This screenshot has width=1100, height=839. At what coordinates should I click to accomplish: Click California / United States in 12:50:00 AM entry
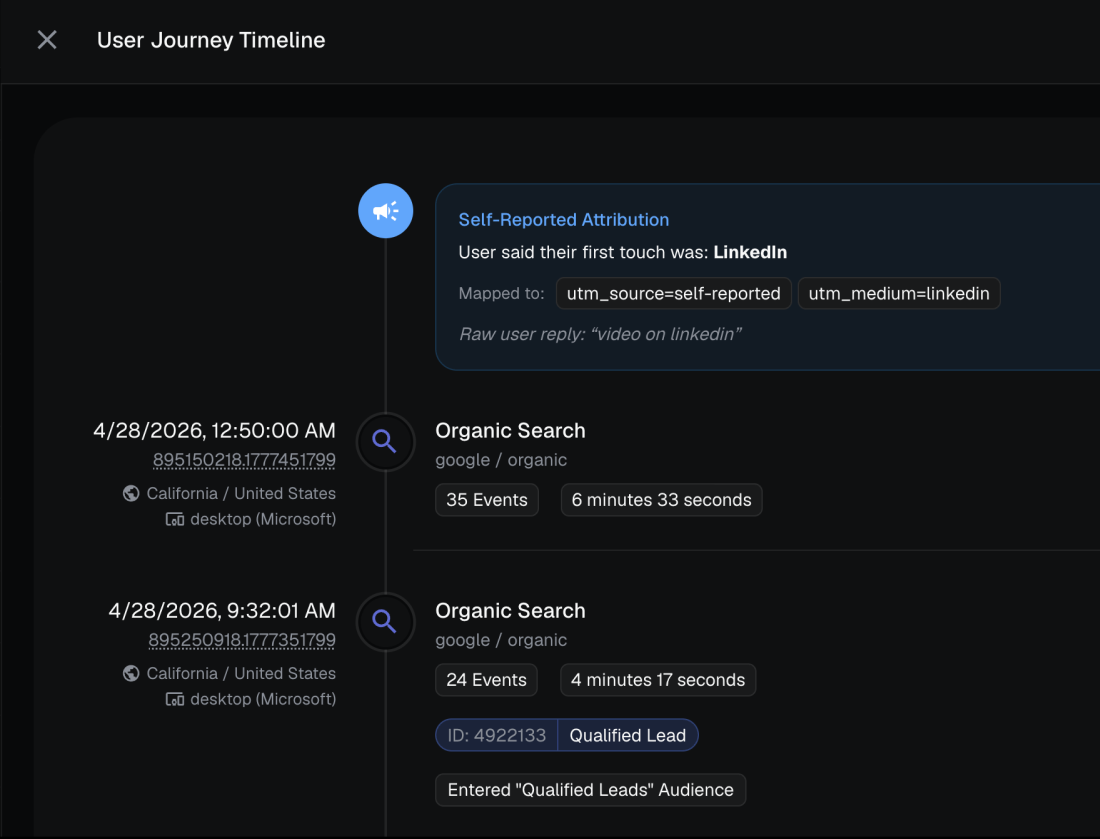click(x=241, y=493)
